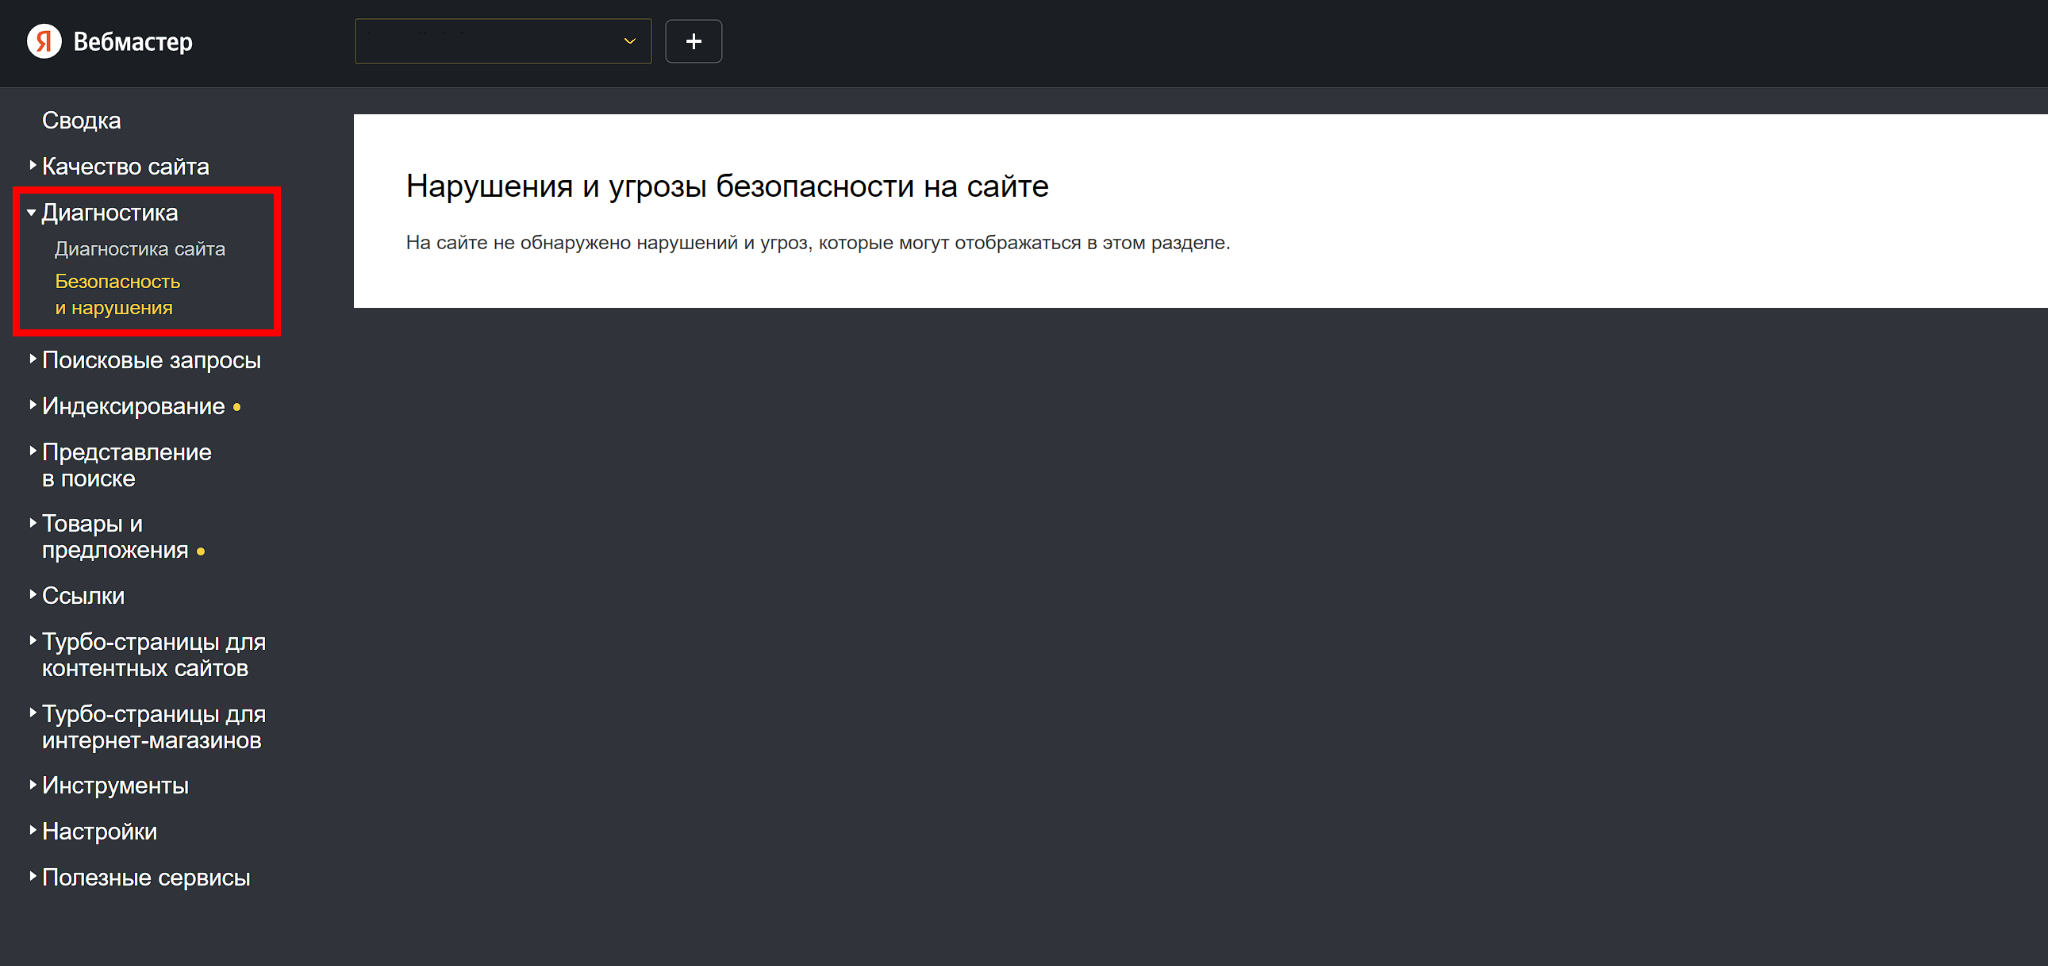Select Качество сайта menu item
This screenshot has width=2048, height=966.
point(125,166)
